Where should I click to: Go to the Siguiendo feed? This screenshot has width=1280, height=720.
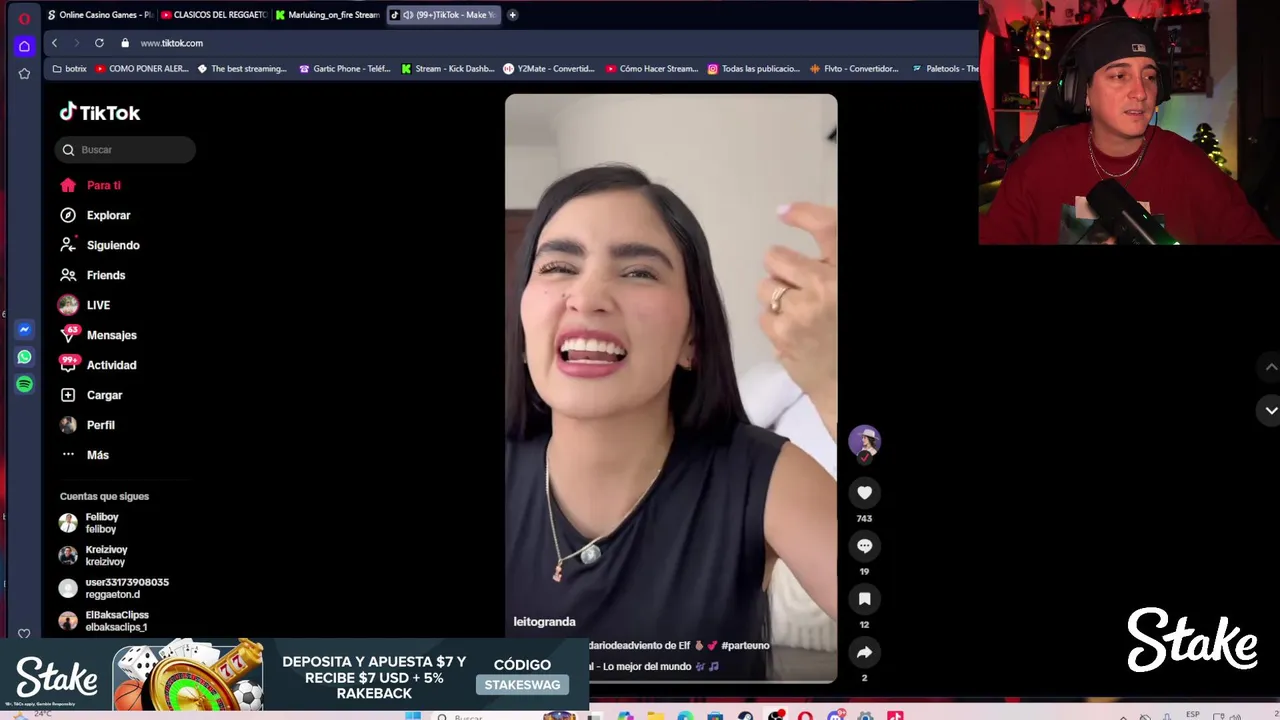coord(99,245)
